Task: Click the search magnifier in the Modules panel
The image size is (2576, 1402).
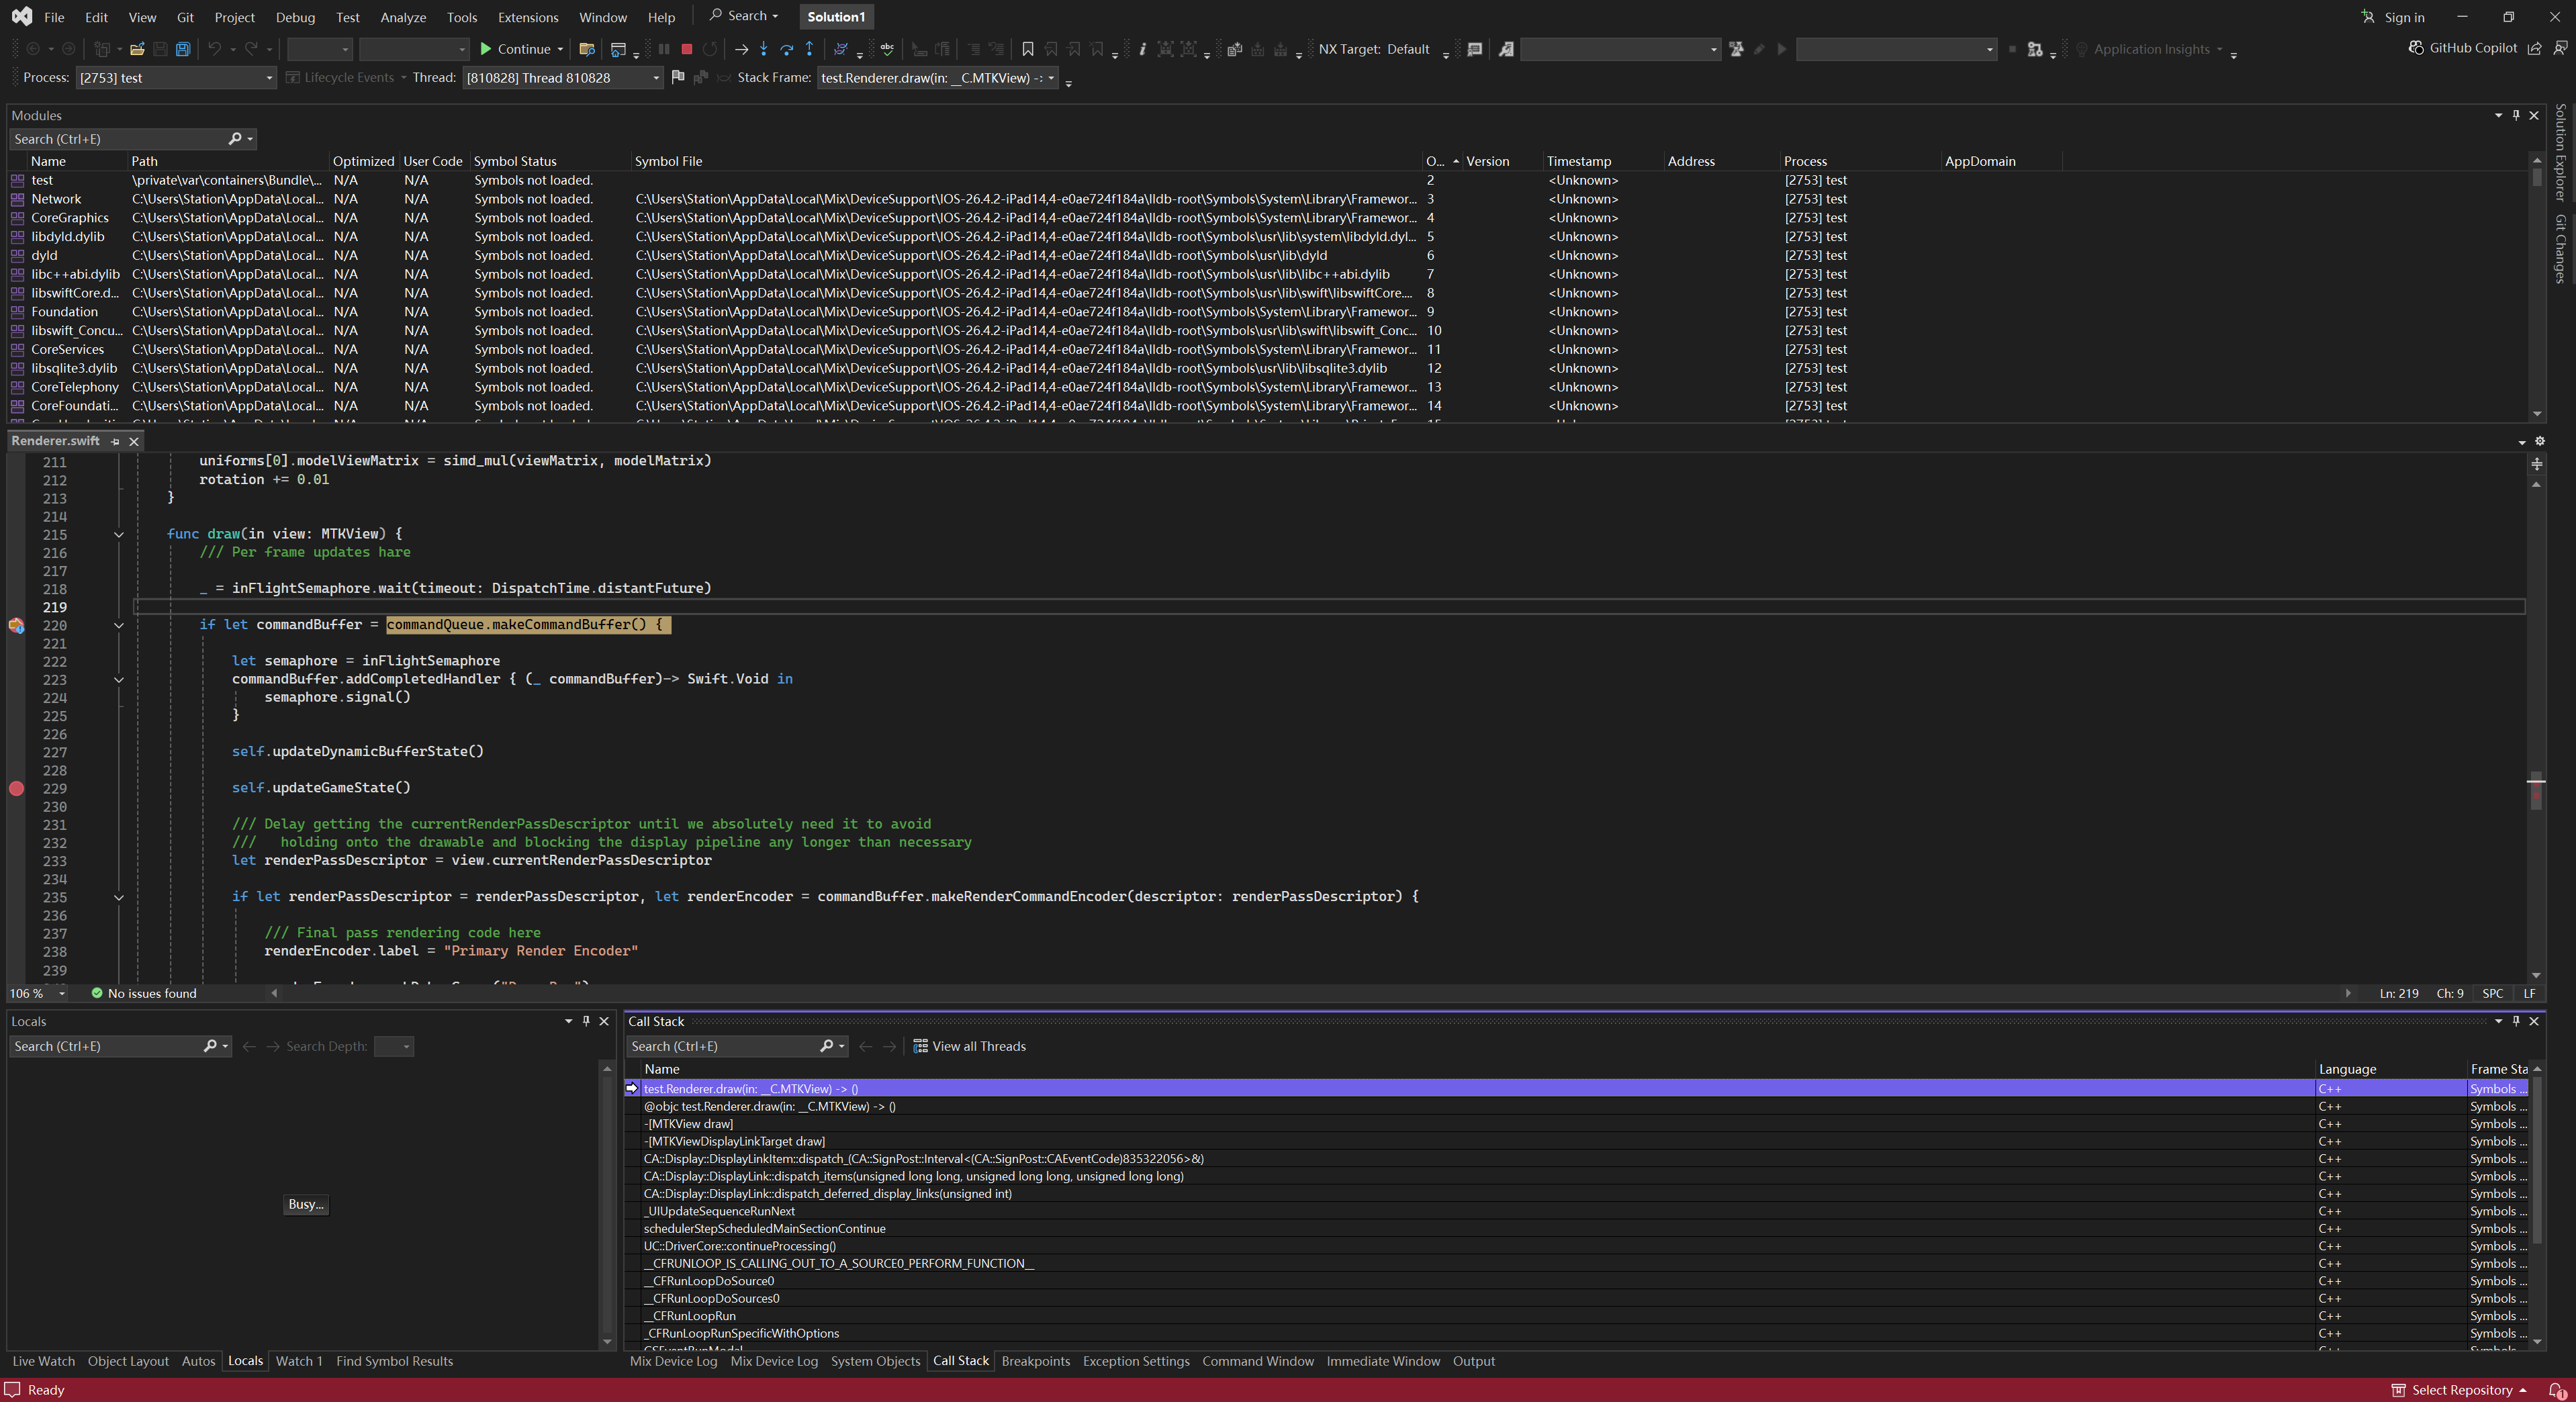Action: pyautogui.click(x=235, y=139)
